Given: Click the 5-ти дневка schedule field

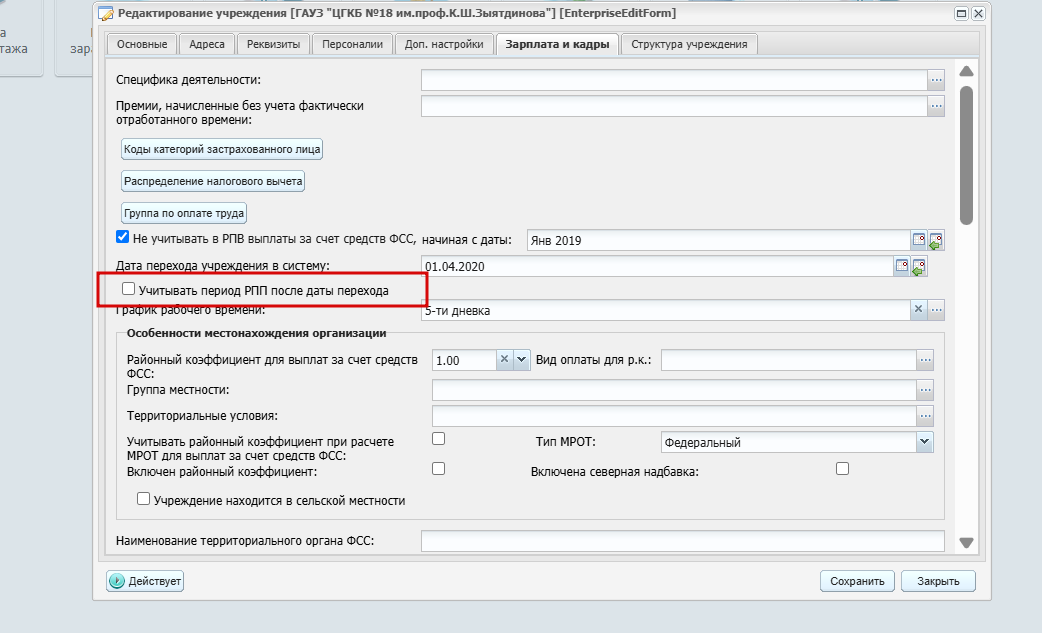Looking at the screenshot, I should pyautogui.click(x=666, y=310).
